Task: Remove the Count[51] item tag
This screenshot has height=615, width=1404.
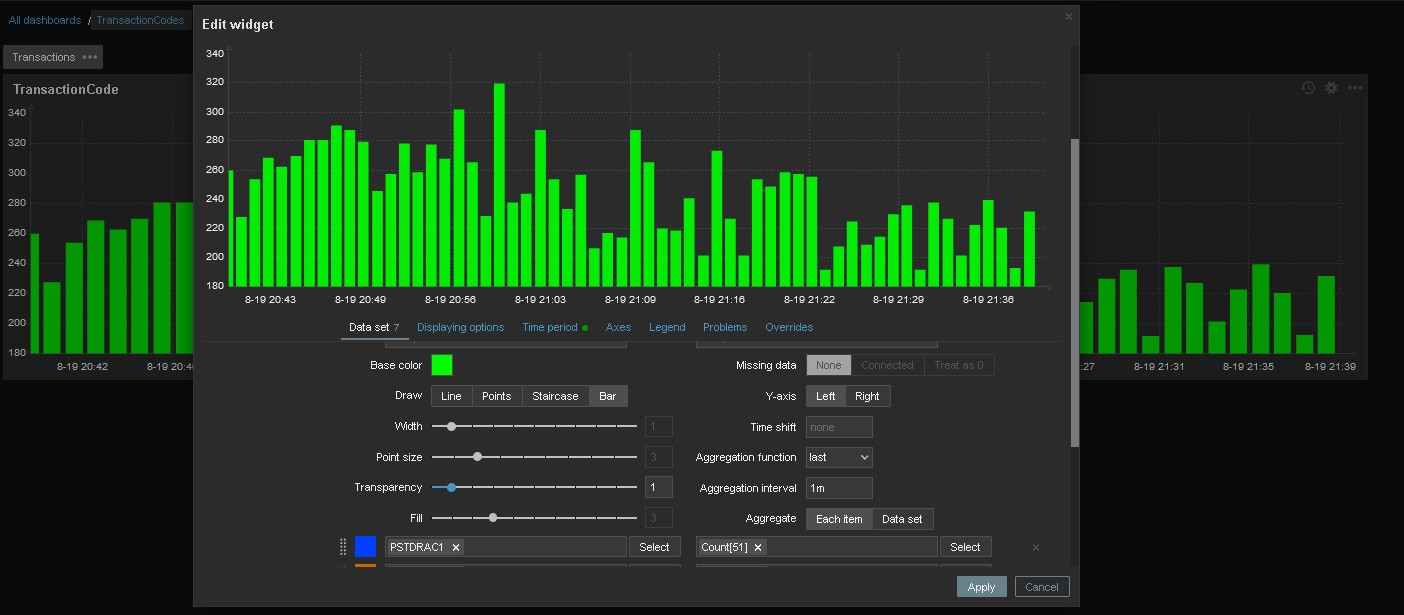Action: [x=758, y=547]
